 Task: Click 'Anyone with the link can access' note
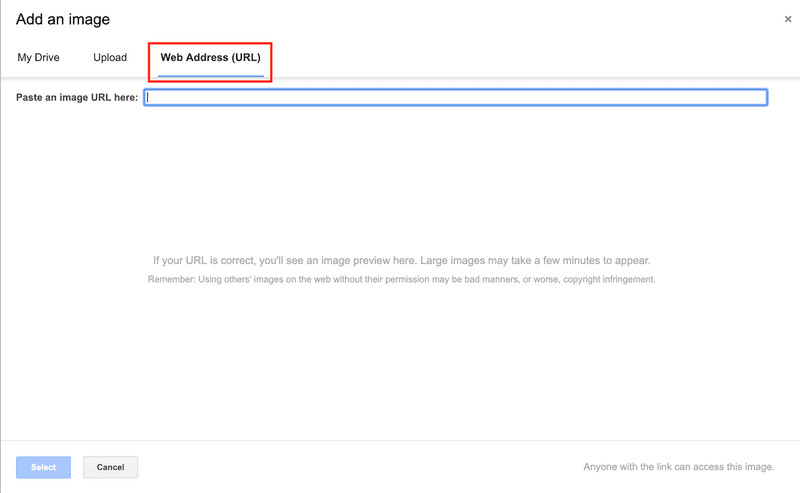(679, 466)
